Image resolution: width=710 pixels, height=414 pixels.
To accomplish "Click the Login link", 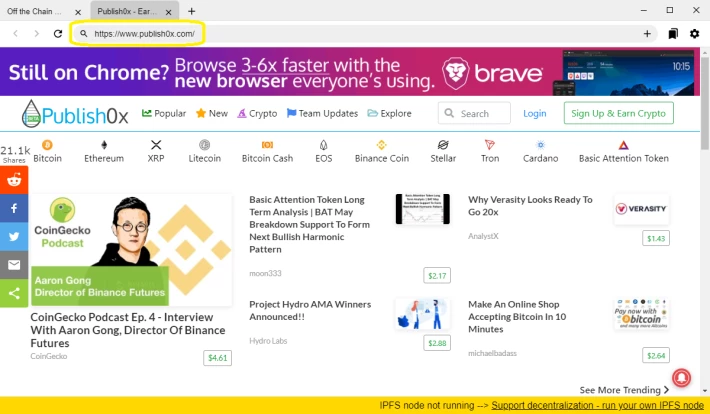I will 535,113.
